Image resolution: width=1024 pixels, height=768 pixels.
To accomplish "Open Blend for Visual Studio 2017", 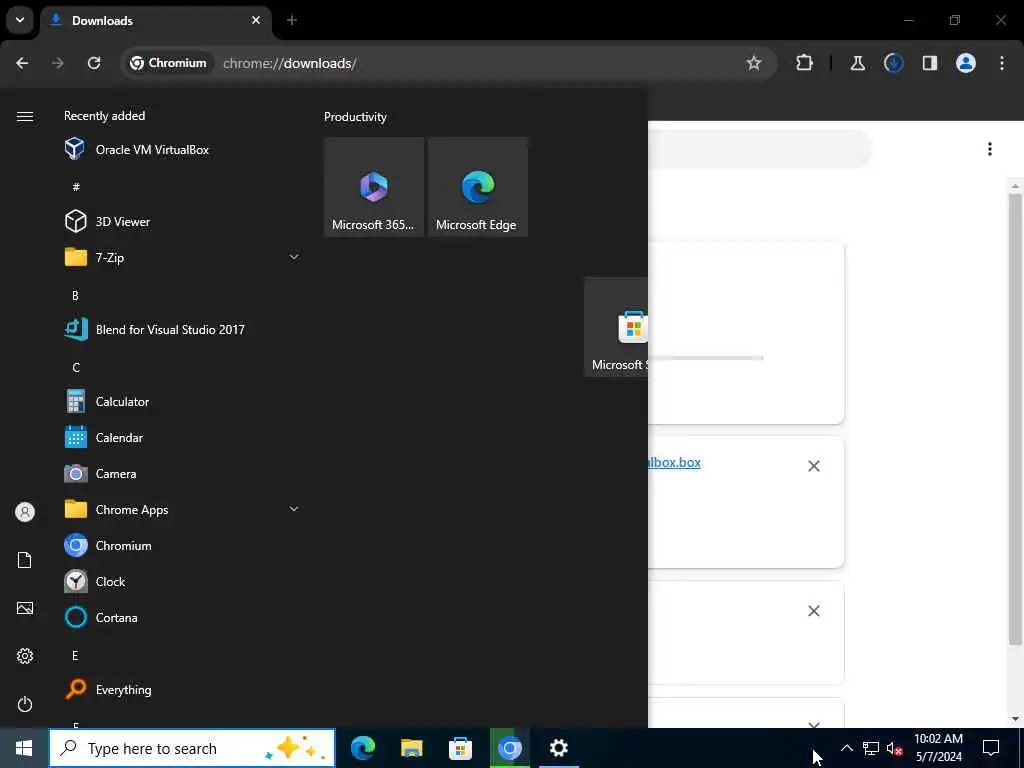I will click(x=183, y=329).
